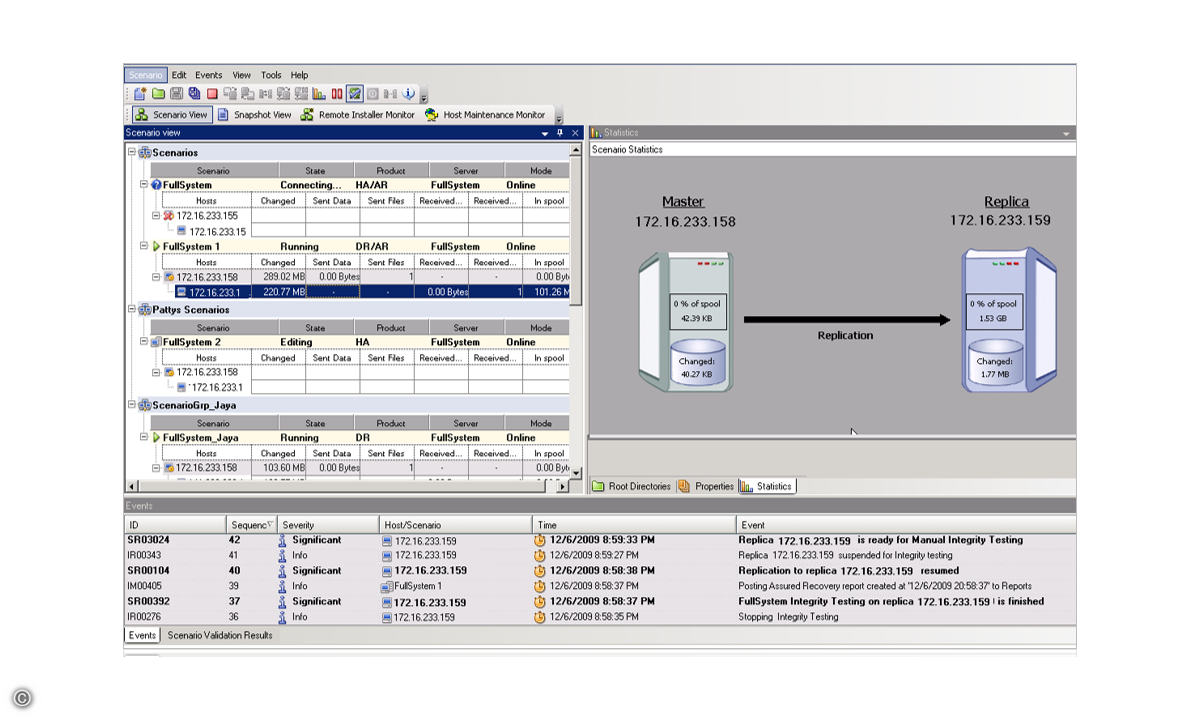The image size is (1200, 720).
Task: Collapse the FullSystem 1 scenario node
Action: coord(144,246)
